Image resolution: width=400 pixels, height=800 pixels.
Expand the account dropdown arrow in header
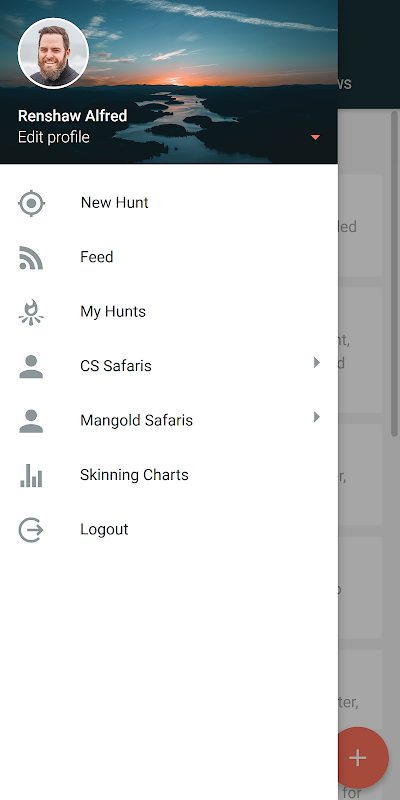coord(315,137)
